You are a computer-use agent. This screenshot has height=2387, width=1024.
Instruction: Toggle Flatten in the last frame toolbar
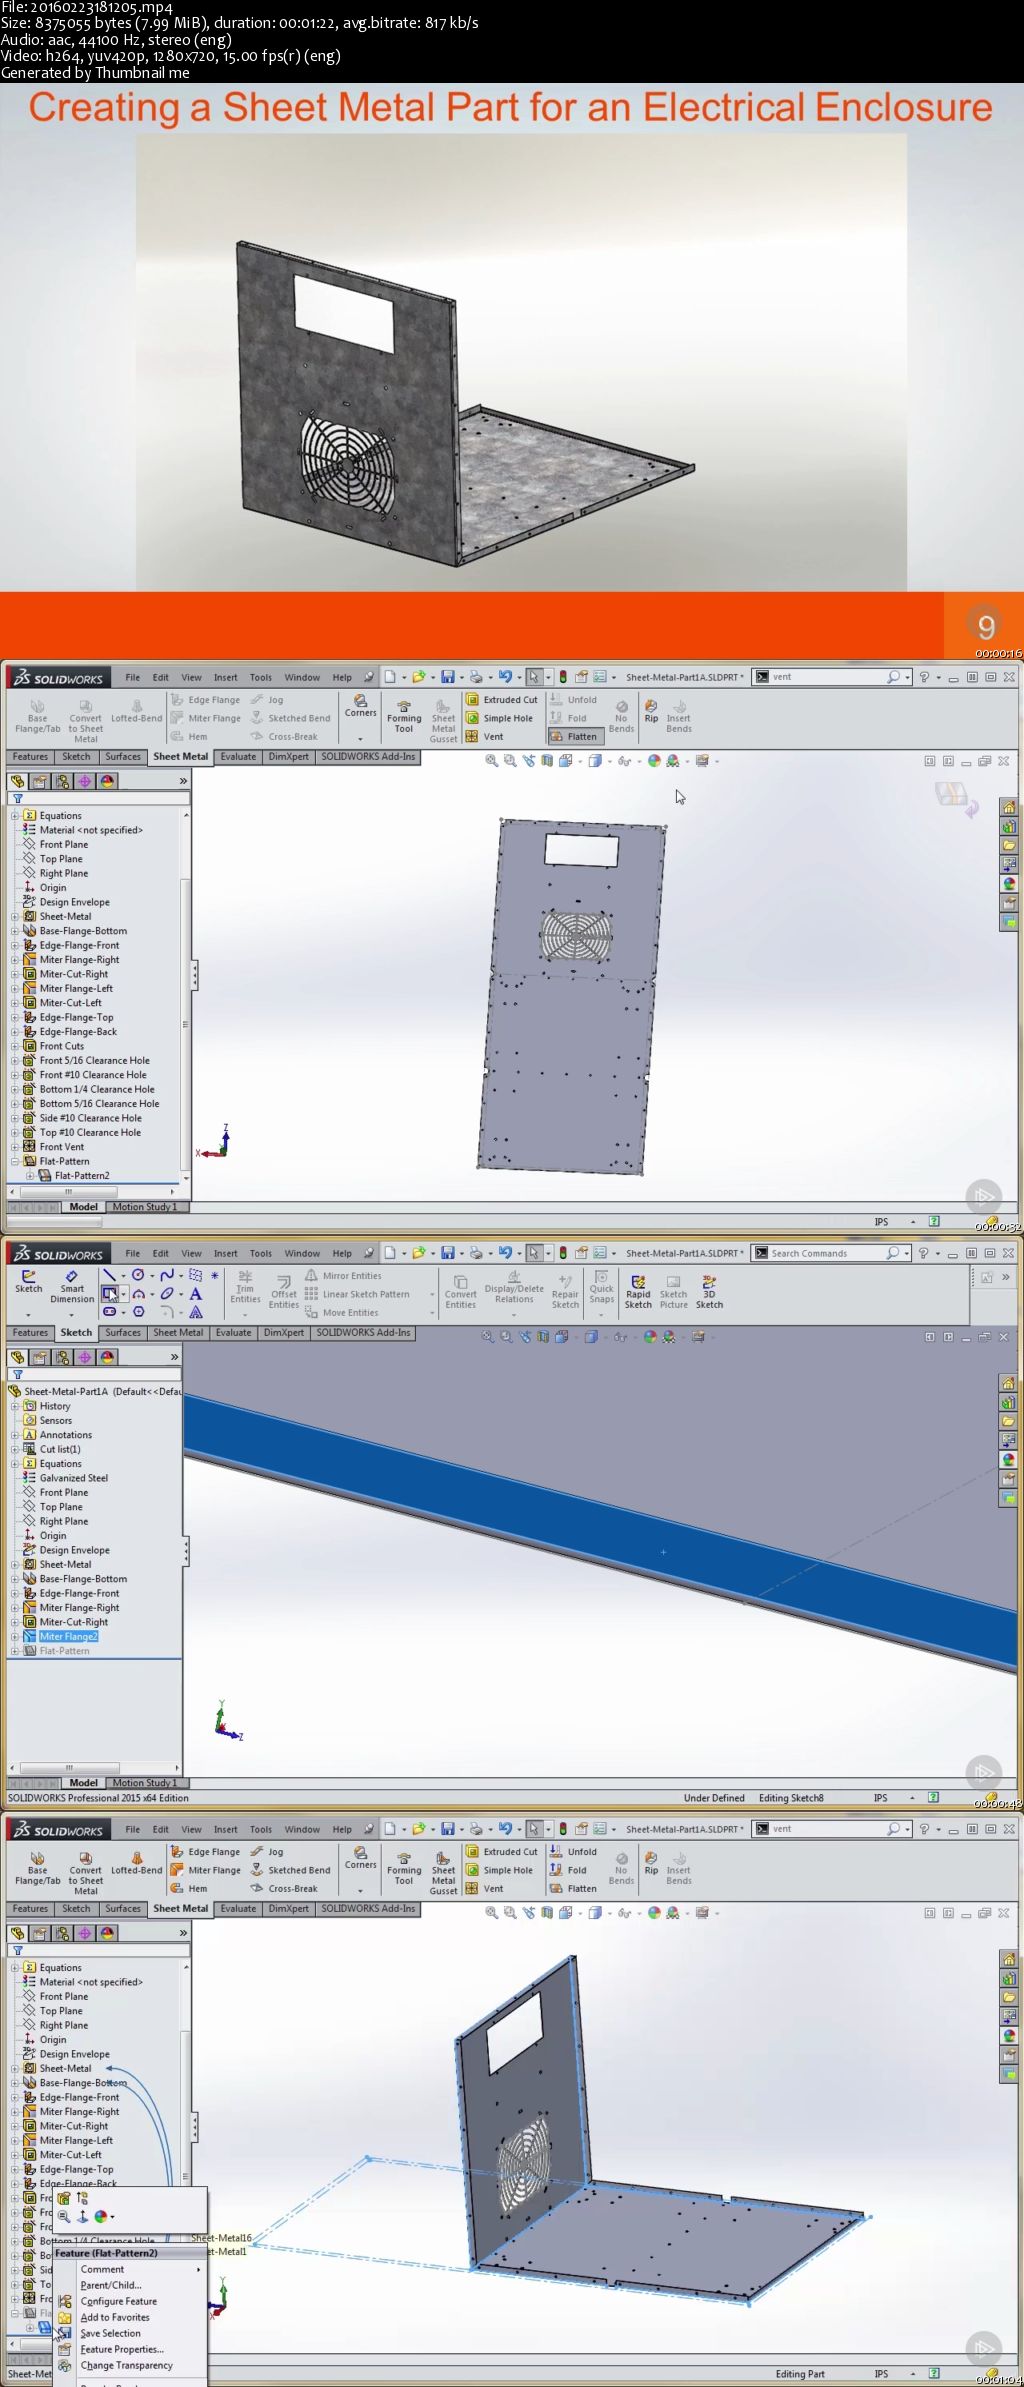(x=574, y=1889)
